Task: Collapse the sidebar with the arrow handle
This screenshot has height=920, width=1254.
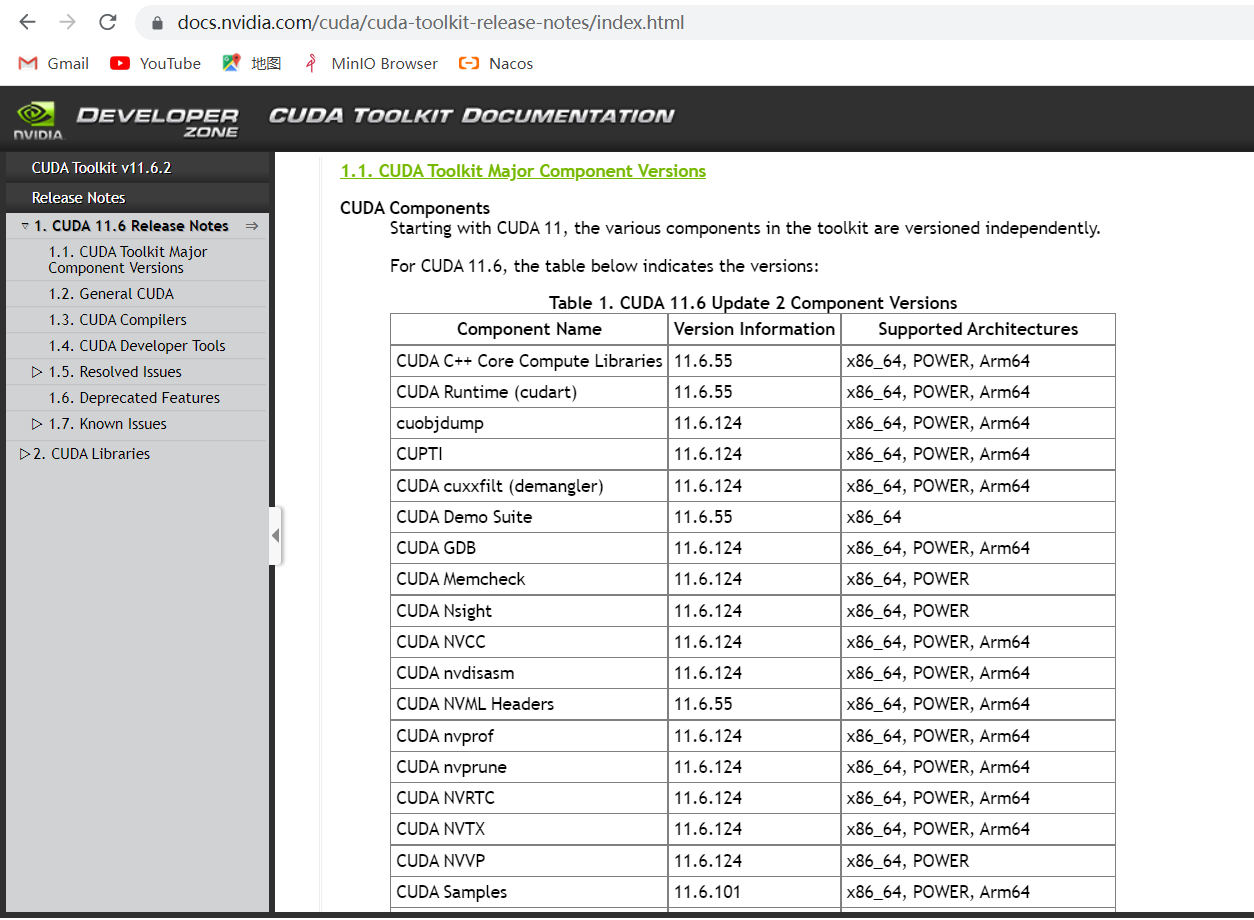Action: tap(277, 536)
